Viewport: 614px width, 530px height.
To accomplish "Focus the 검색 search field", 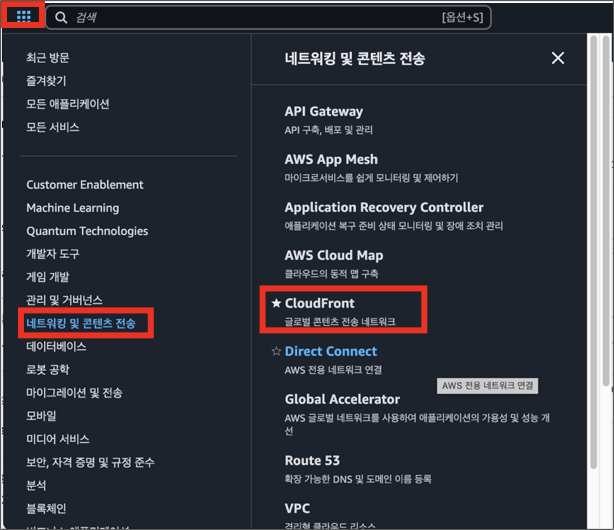I will (268, 18).
